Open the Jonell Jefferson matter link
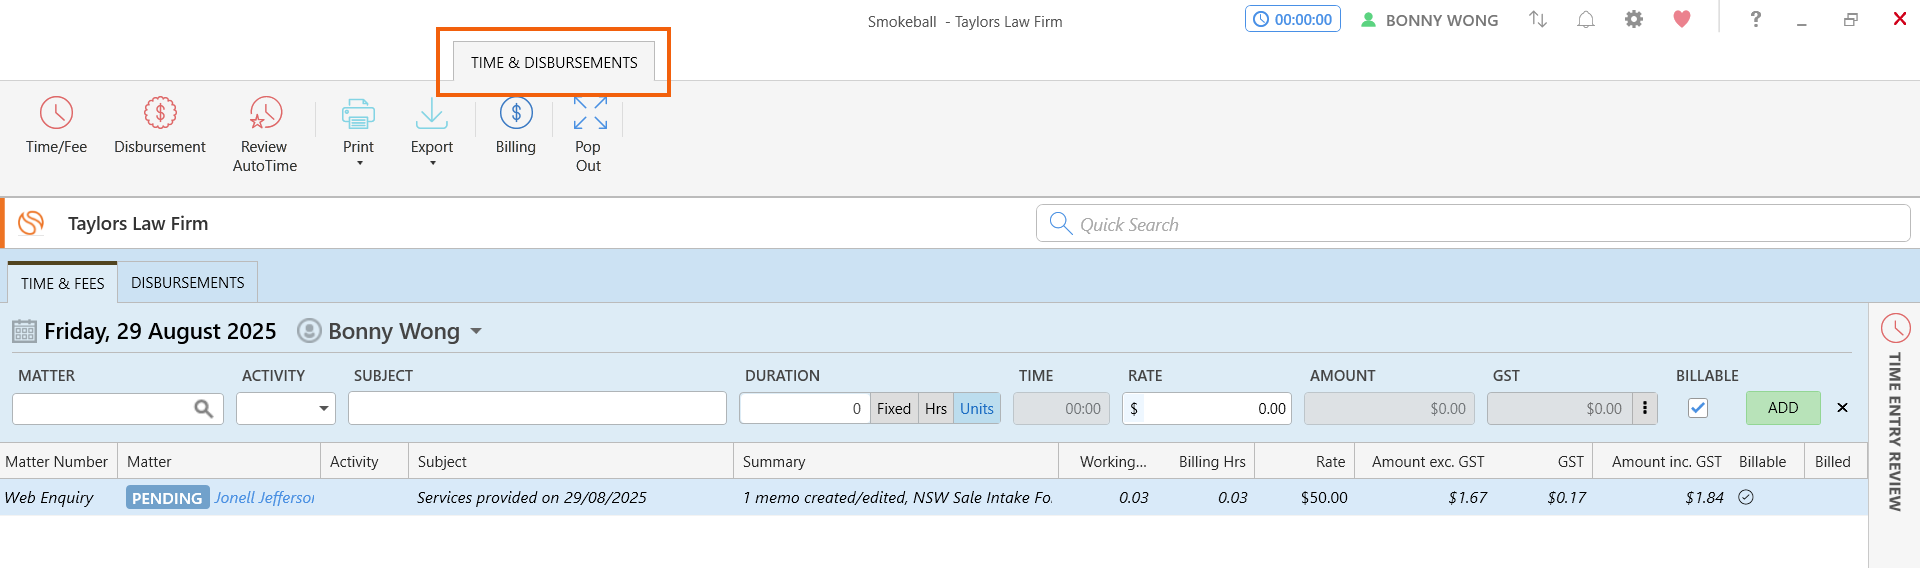The height and width of the screenshot is (568, 1920). click(264, 497)
